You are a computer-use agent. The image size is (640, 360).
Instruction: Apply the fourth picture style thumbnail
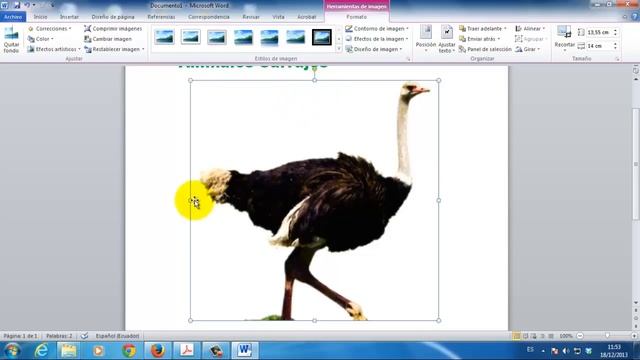click(243, 37)
